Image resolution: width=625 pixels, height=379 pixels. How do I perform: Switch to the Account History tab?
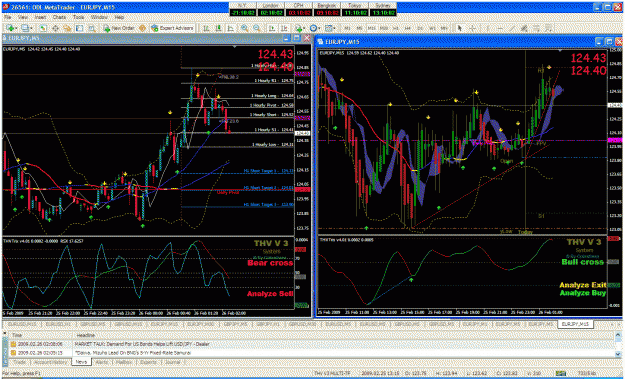pos(50,362)
